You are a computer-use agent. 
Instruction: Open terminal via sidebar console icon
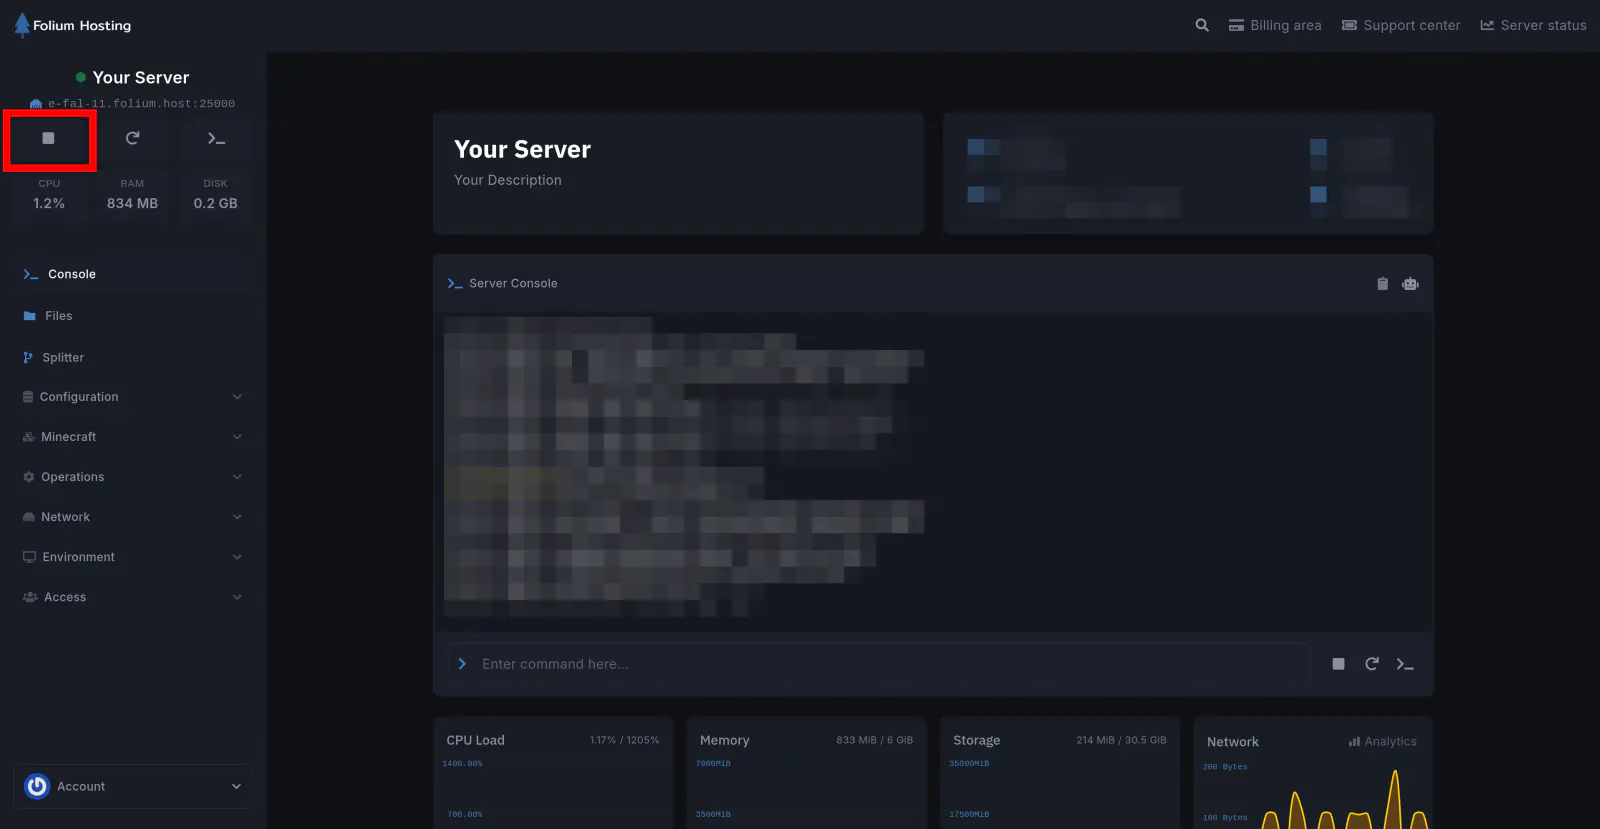point(216,138)
